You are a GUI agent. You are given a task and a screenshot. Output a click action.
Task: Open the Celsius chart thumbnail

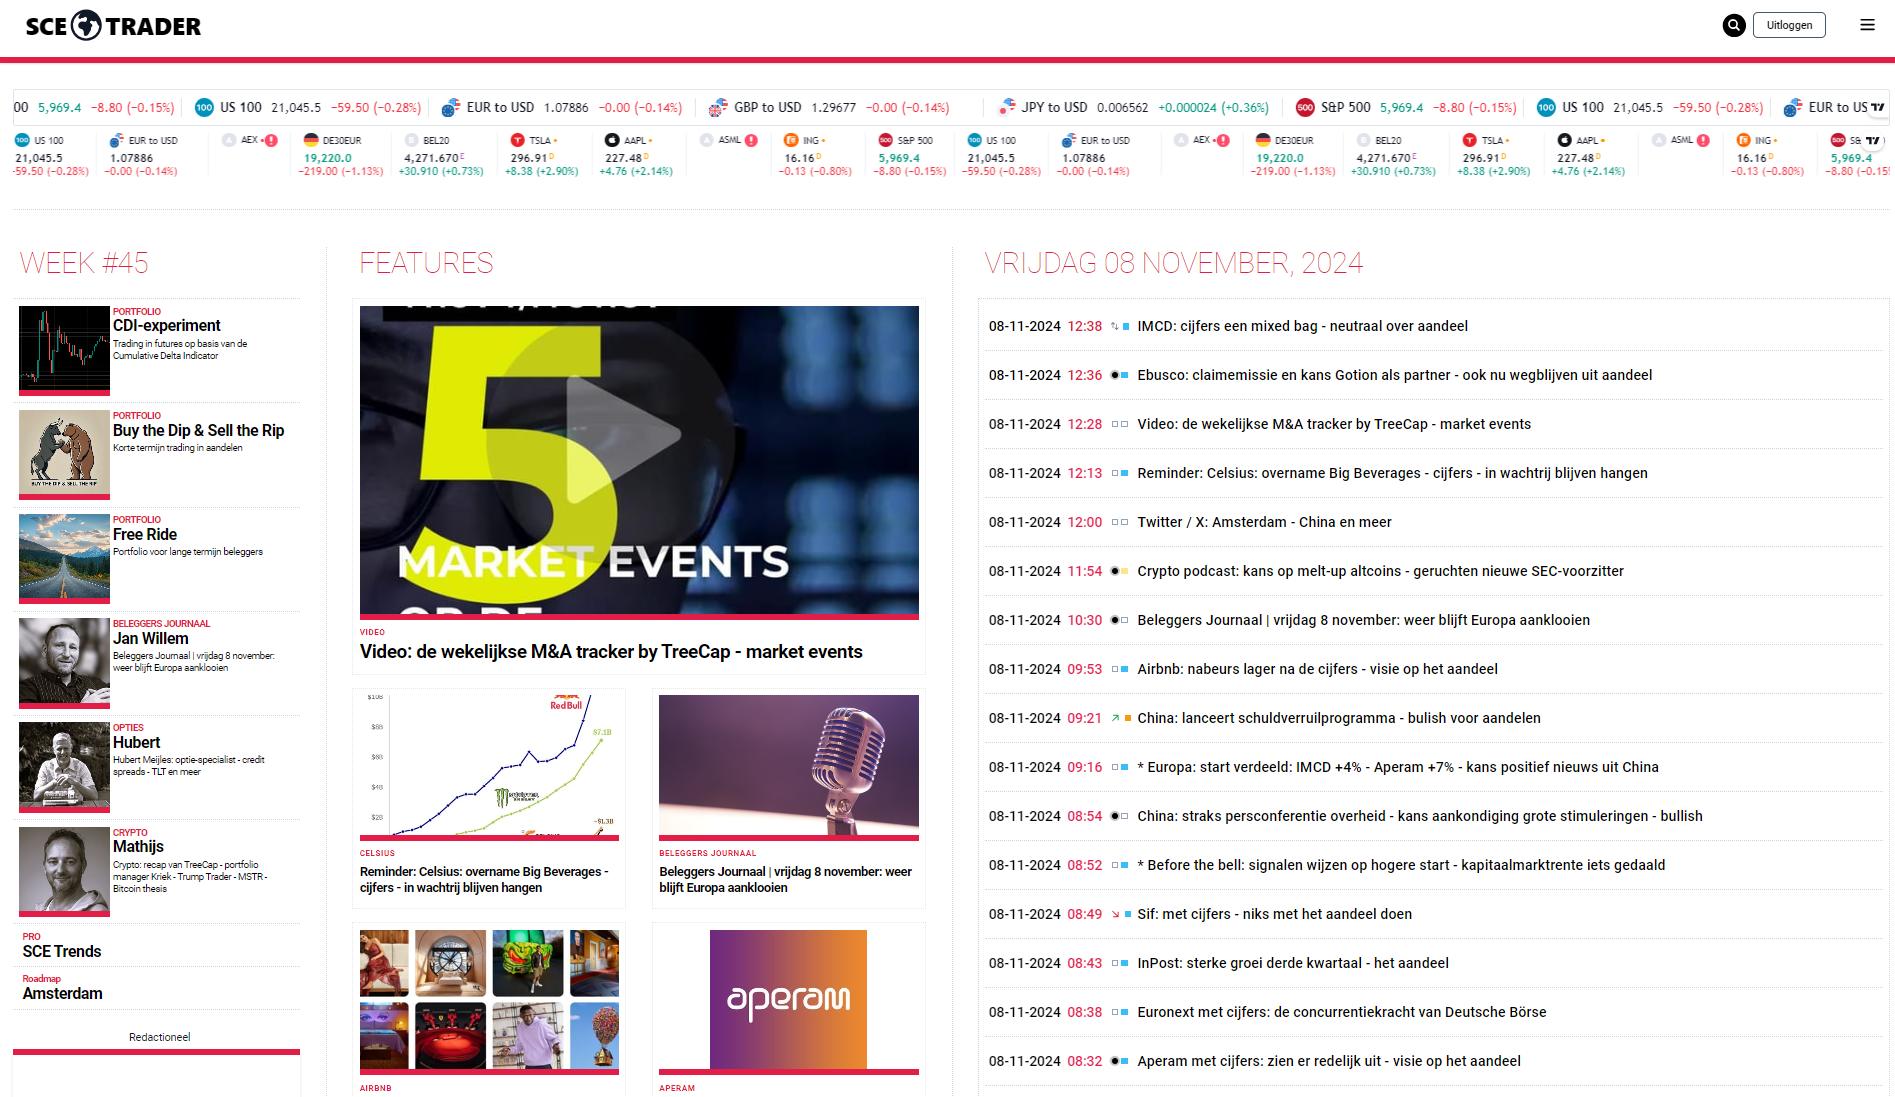[489, 766]
